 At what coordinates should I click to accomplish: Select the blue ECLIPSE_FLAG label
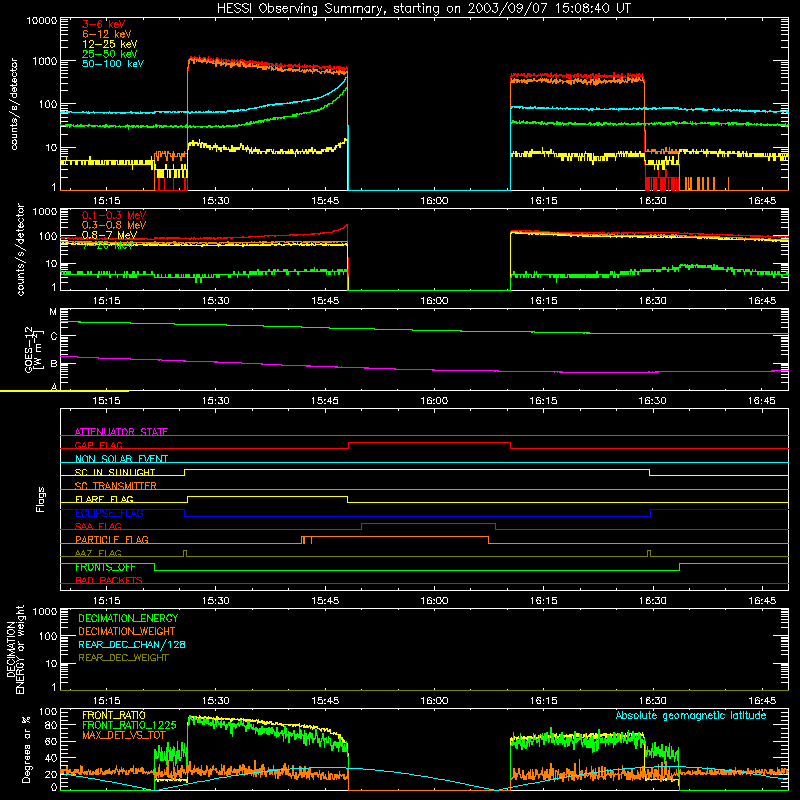109,513
